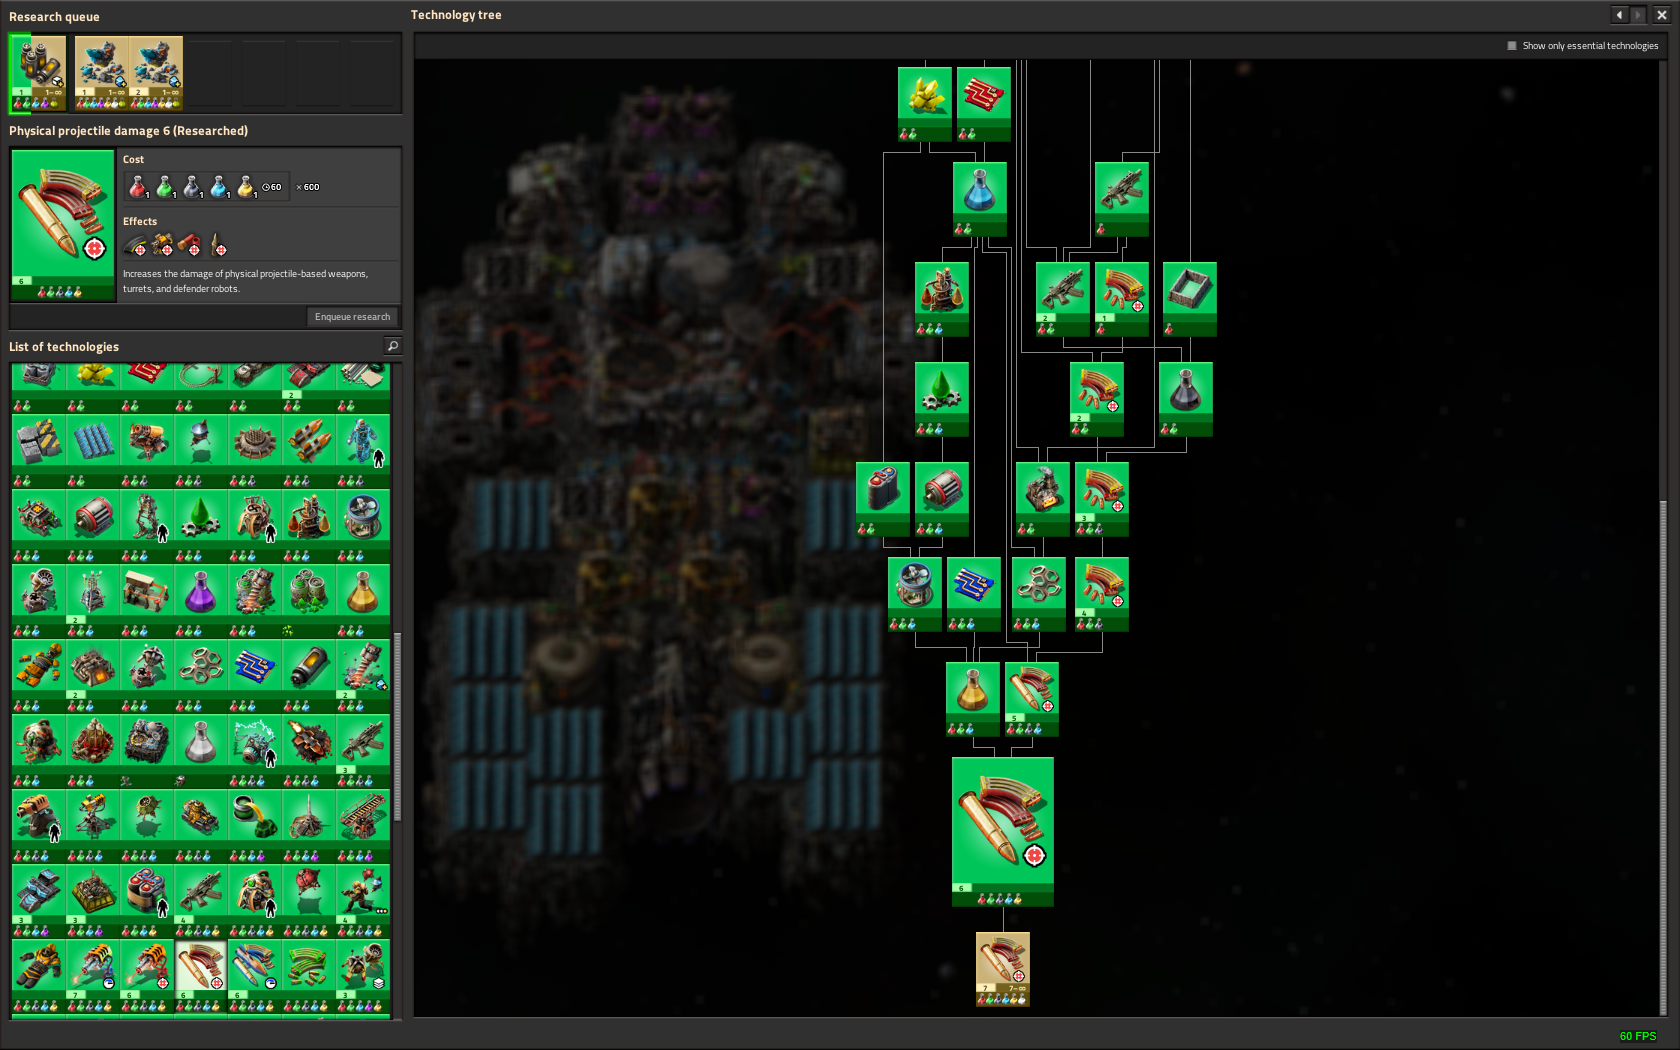The height and width of the screenshot is (1050, 1680).
Task: Pick Worker robot cargo size 3 in list
Action: coord(363,974)
